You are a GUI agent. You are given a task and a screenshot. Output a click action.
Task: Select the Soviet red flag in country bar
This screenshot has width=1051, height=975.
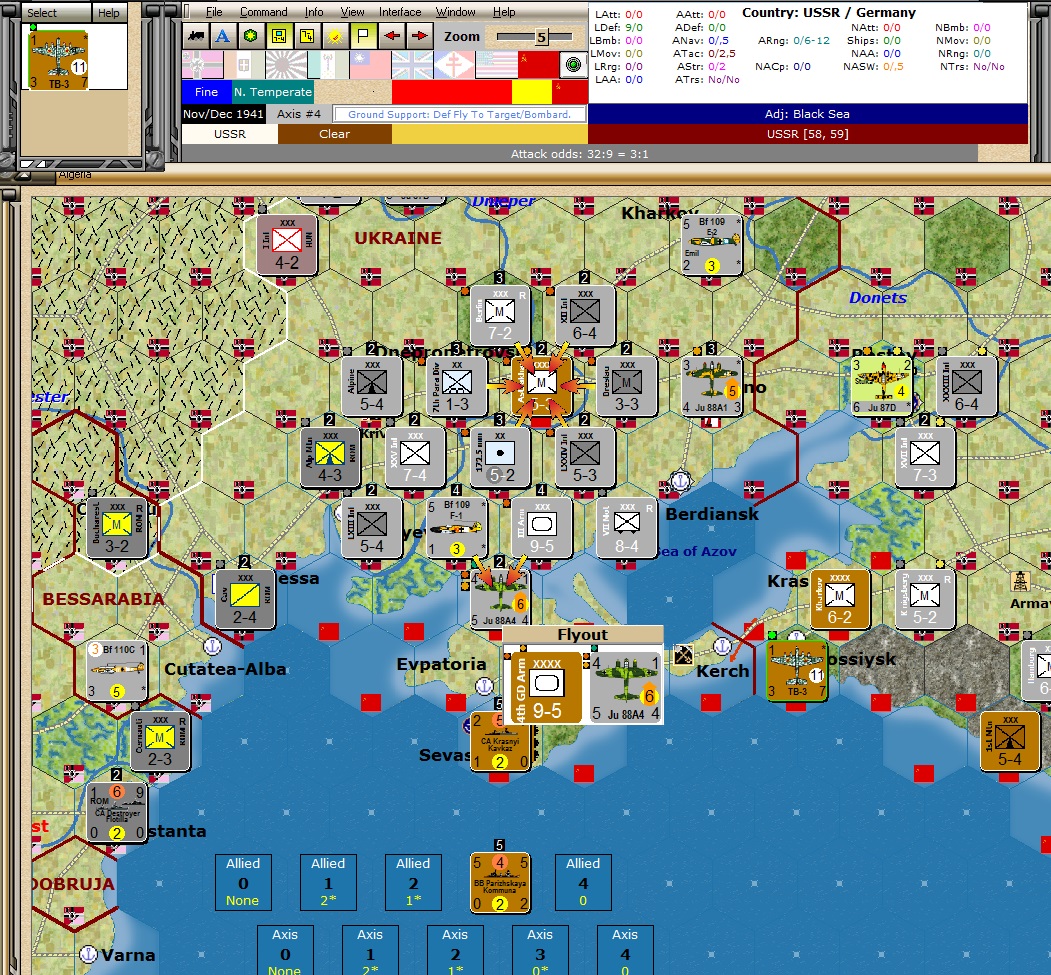click(x=538, y=65)
